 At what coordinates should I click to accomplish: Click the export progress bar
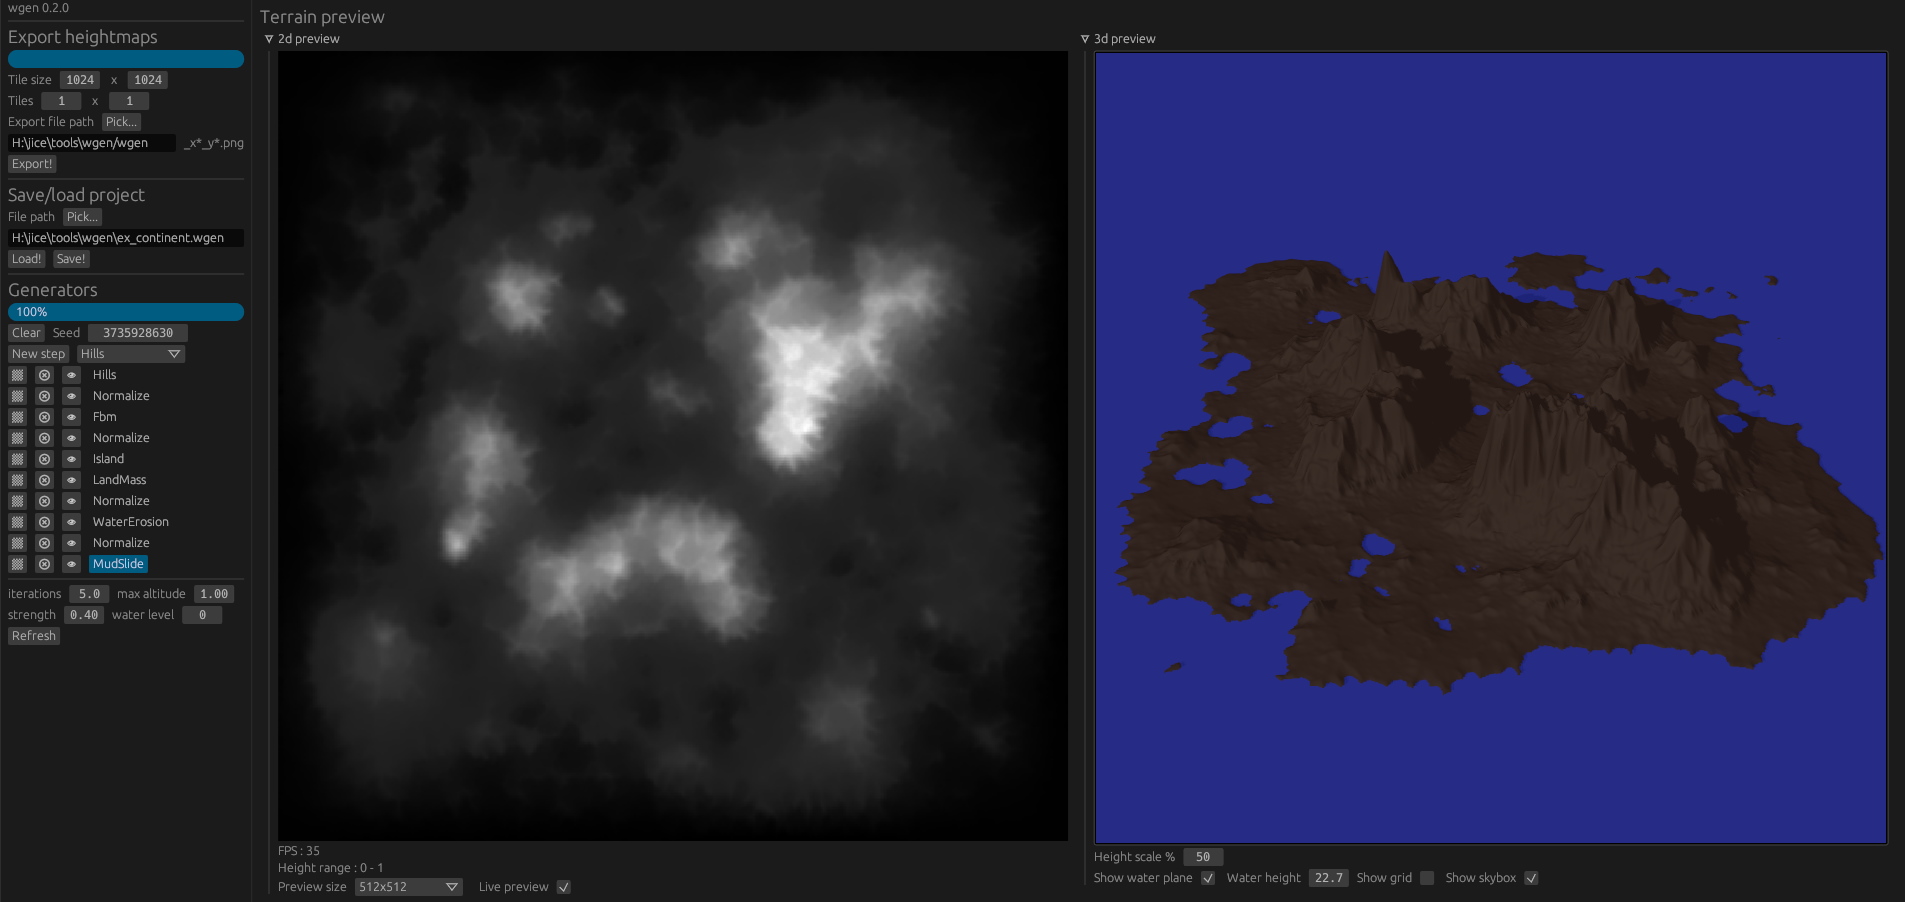pos(126,59)
